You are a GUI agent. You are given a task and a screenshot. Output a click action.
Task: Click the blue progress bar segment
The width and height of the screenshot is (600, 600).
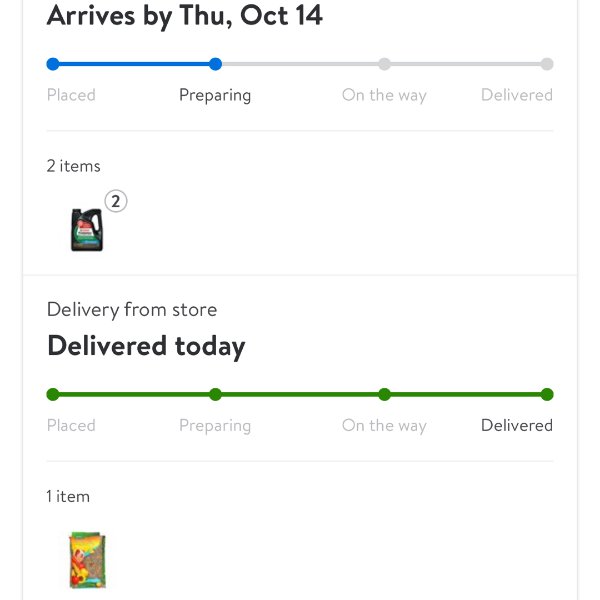134,64
